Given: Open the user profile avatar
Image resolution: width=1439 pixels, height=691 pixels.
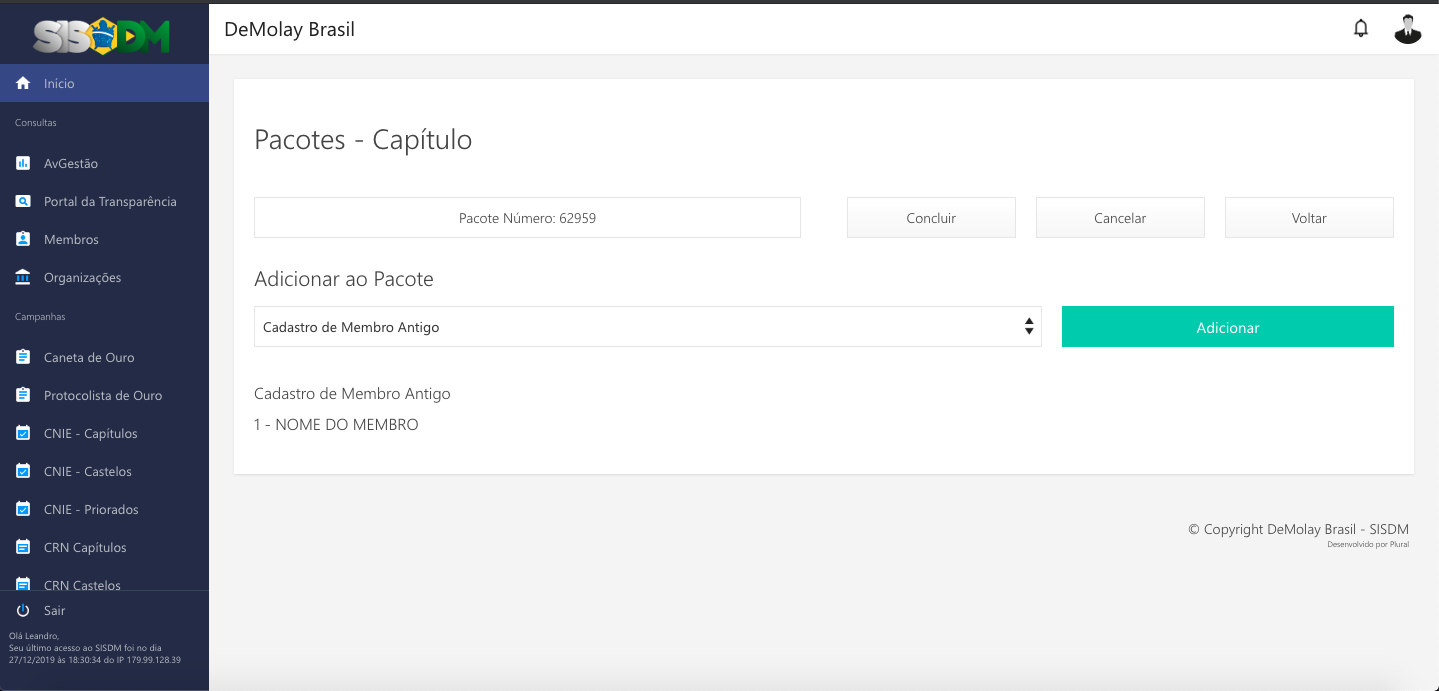Looking at the screenshot, I should click(x=1407, y=29).
